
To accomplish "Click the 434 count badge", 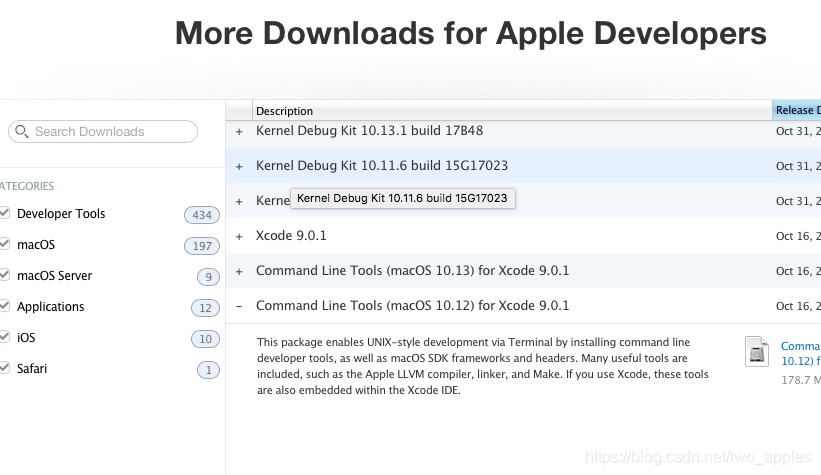I will point(202,215).
